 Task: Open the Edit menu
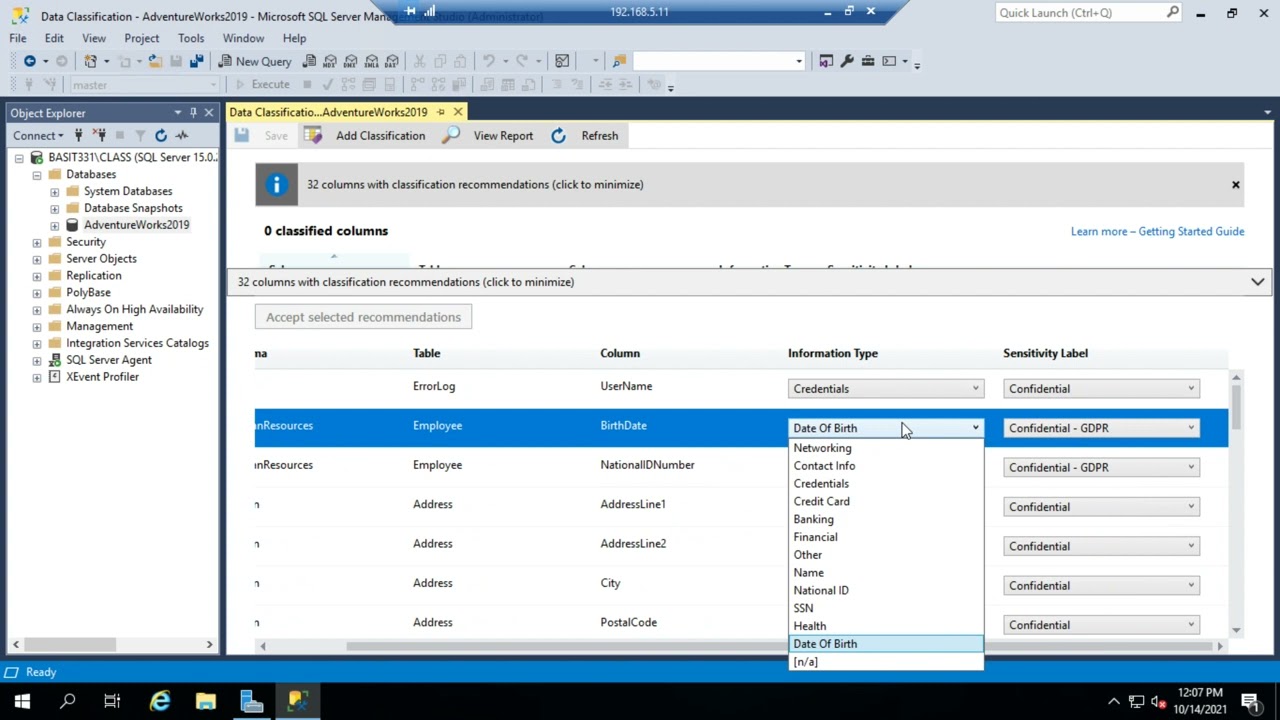(x=54, y=38)
